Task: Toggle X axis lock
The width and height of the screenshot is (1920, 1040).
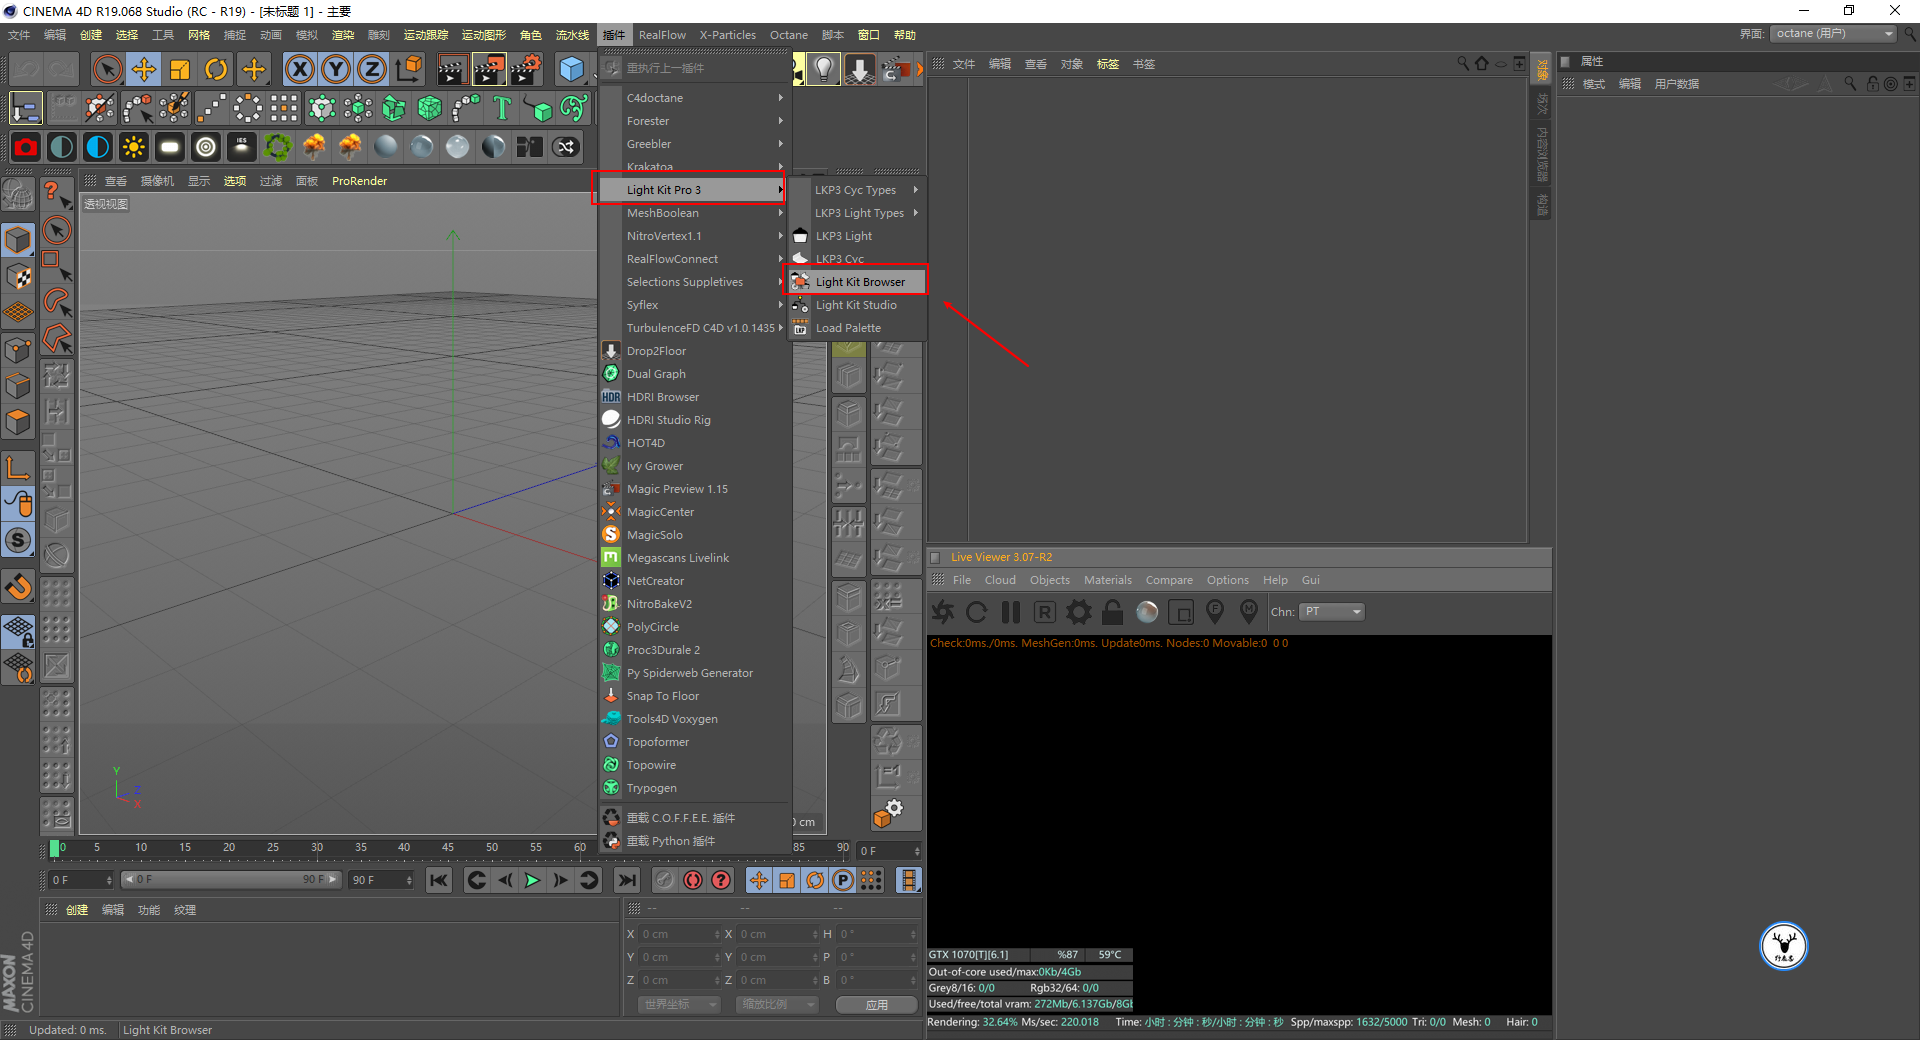Action: (x=299, y=69)
